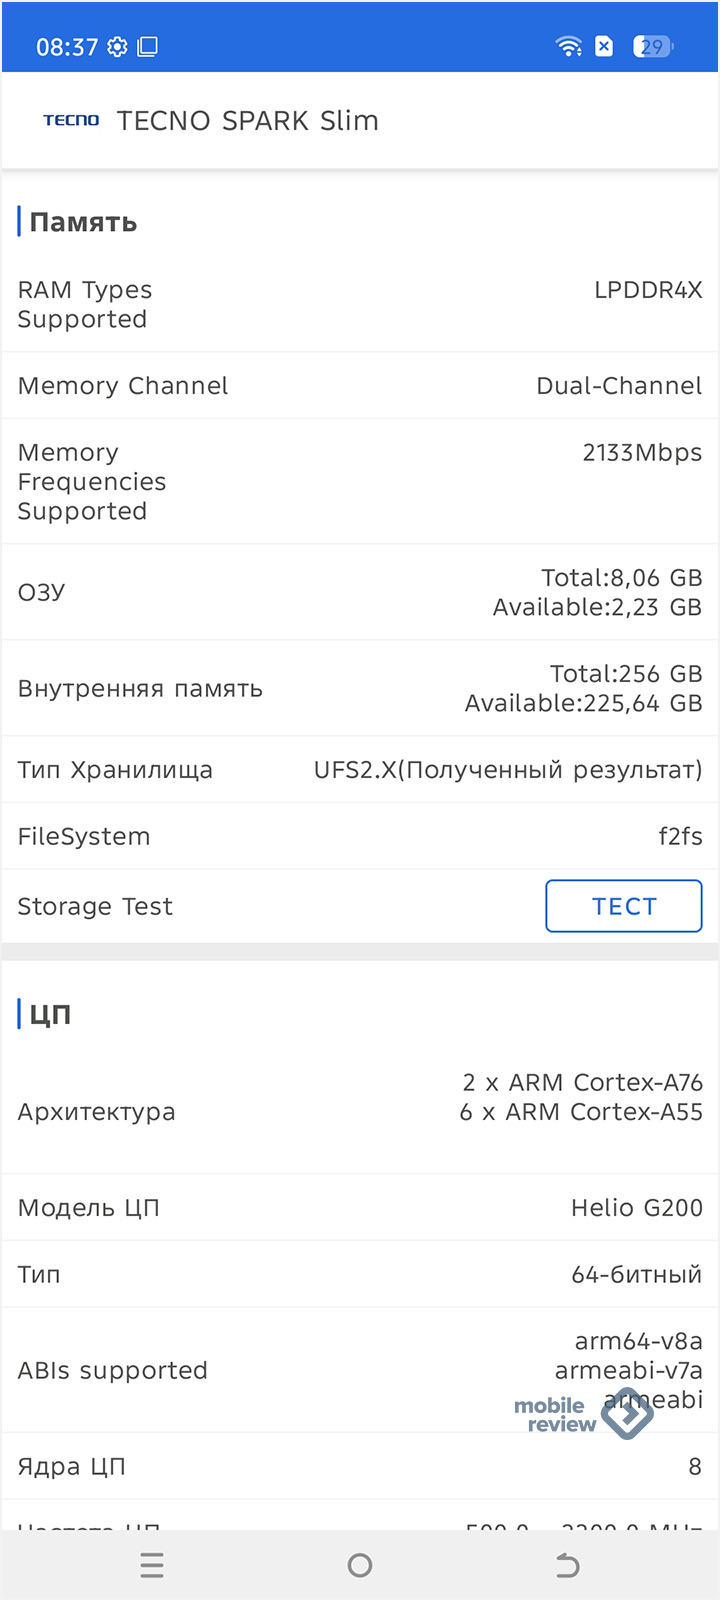Start storage test with ТЕСТ button
The height and width of the screenshot is (1600, 720).
pyautogui.click(x=623, y=906)
